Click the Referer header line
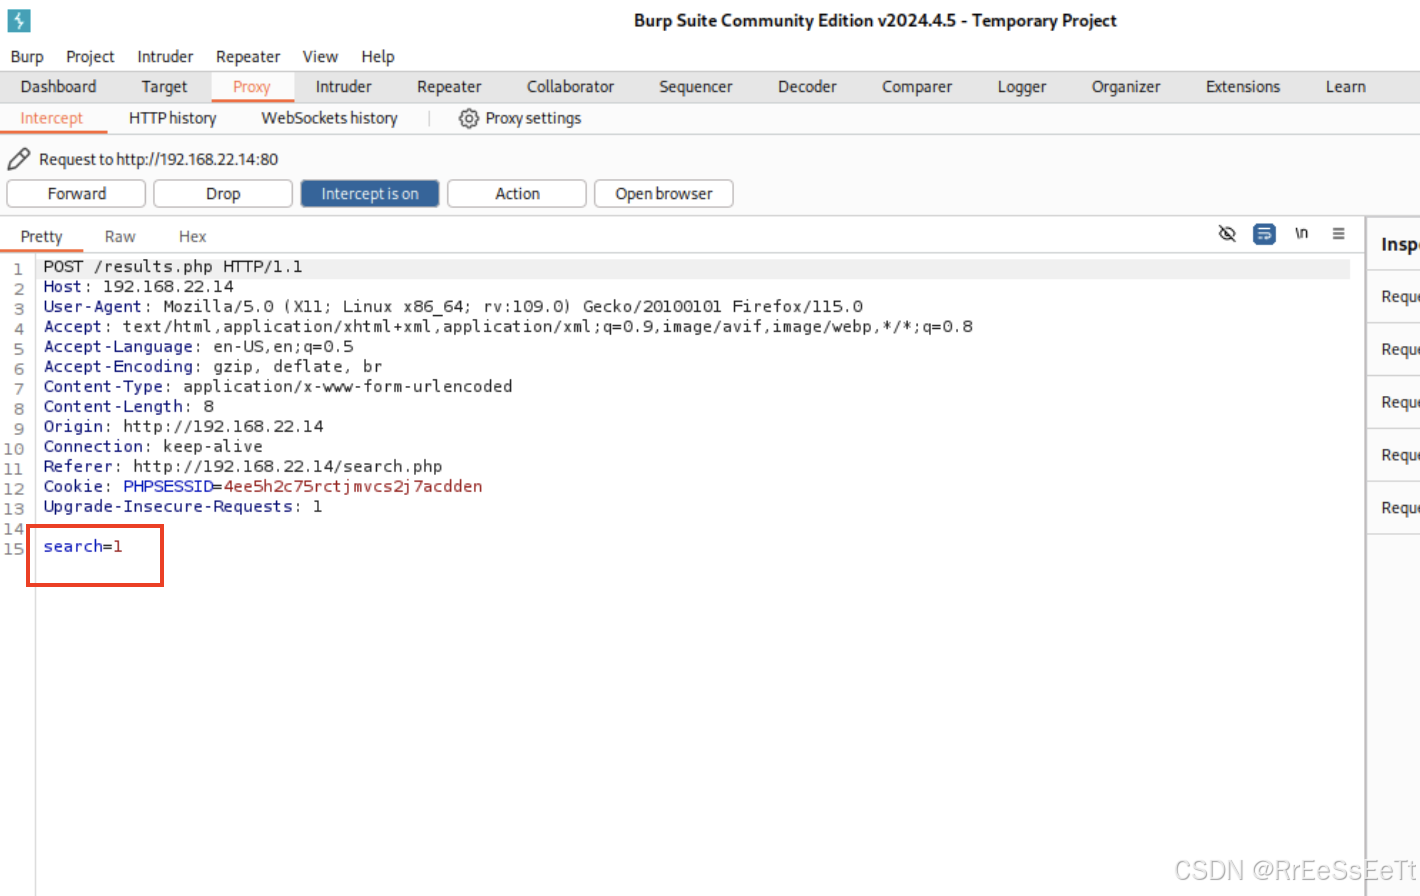Screen dimensions: 1420x896 (243, 467)
